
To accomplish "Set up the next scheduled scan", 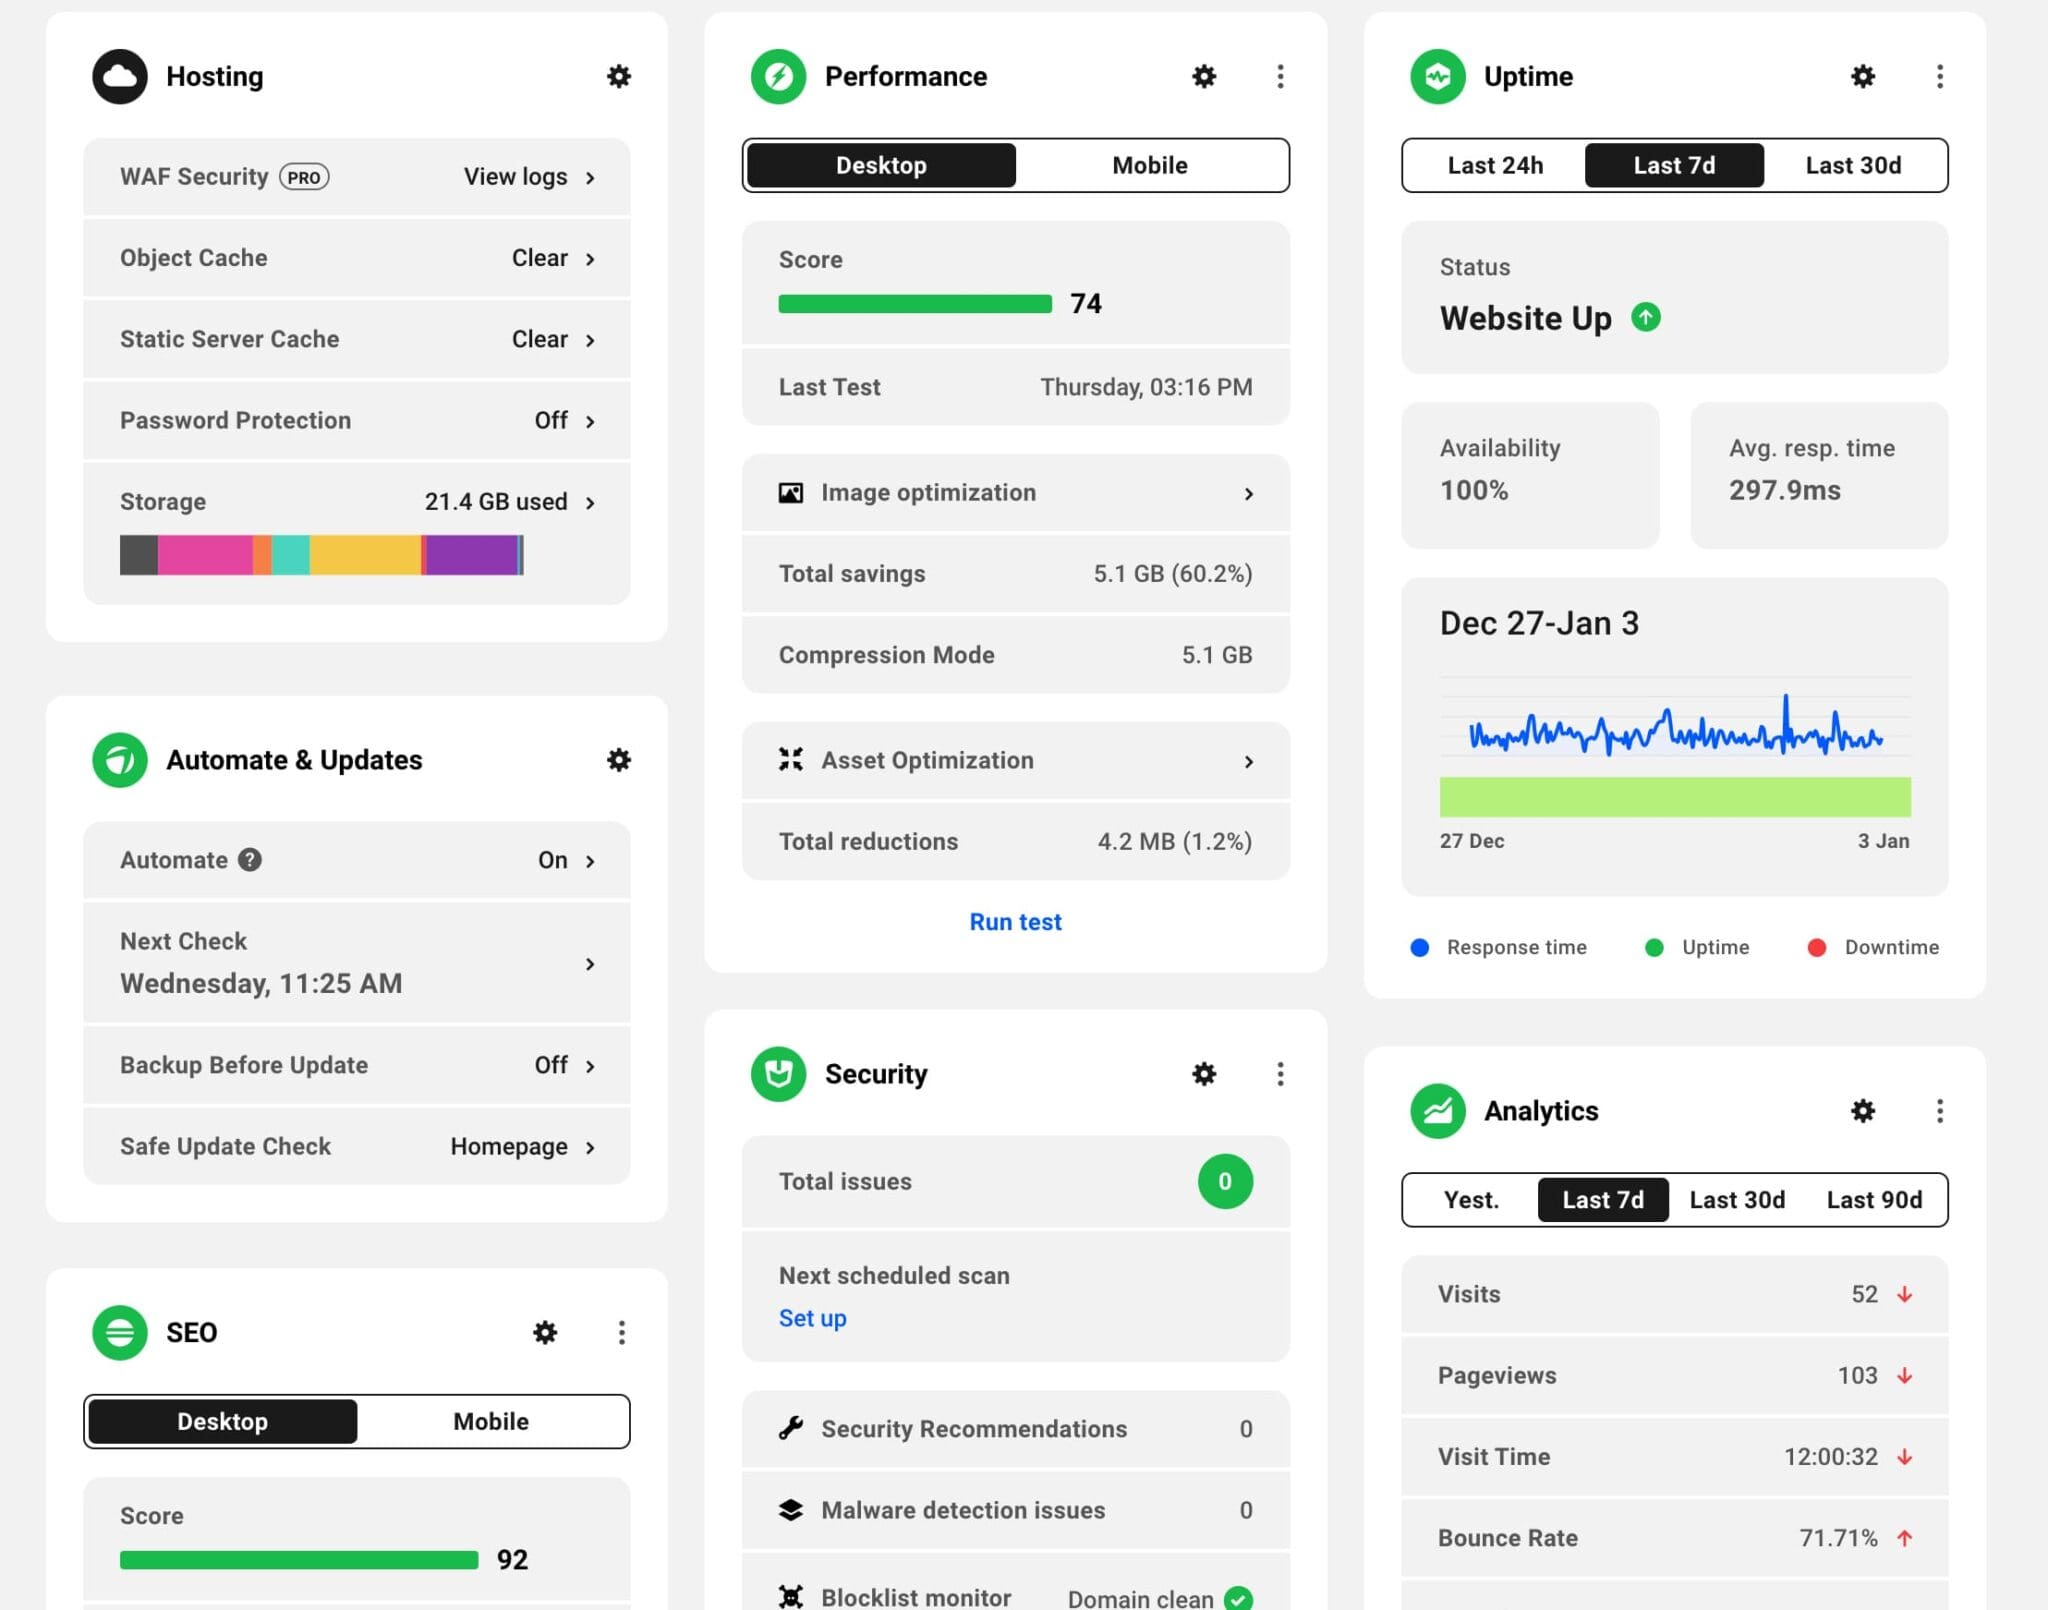I will coord(812,1318).
